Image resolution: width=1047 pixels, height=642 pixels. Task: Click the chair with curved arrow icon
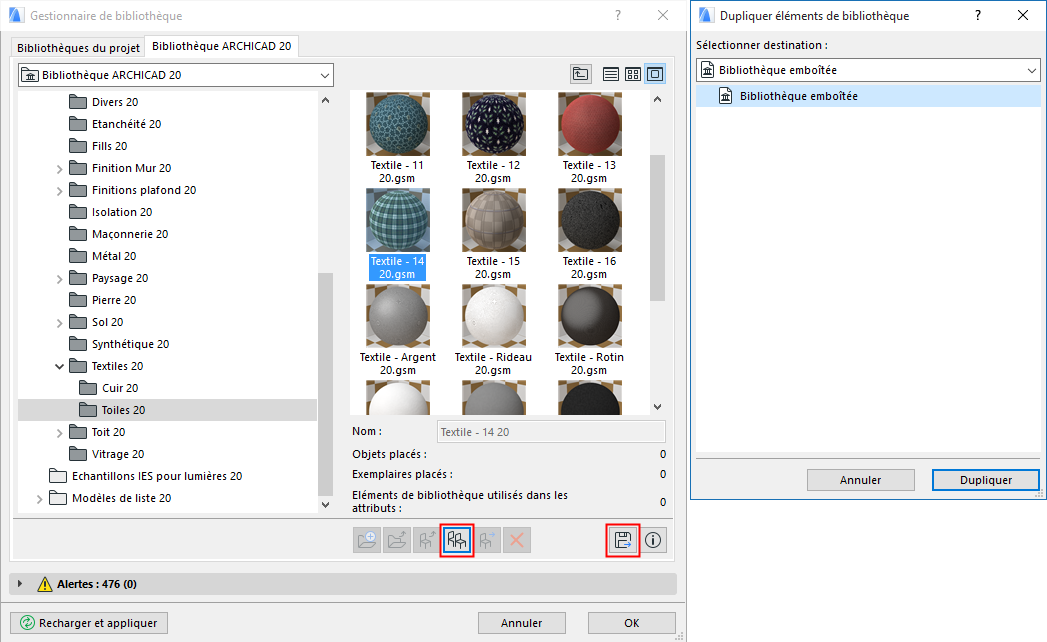427,540
